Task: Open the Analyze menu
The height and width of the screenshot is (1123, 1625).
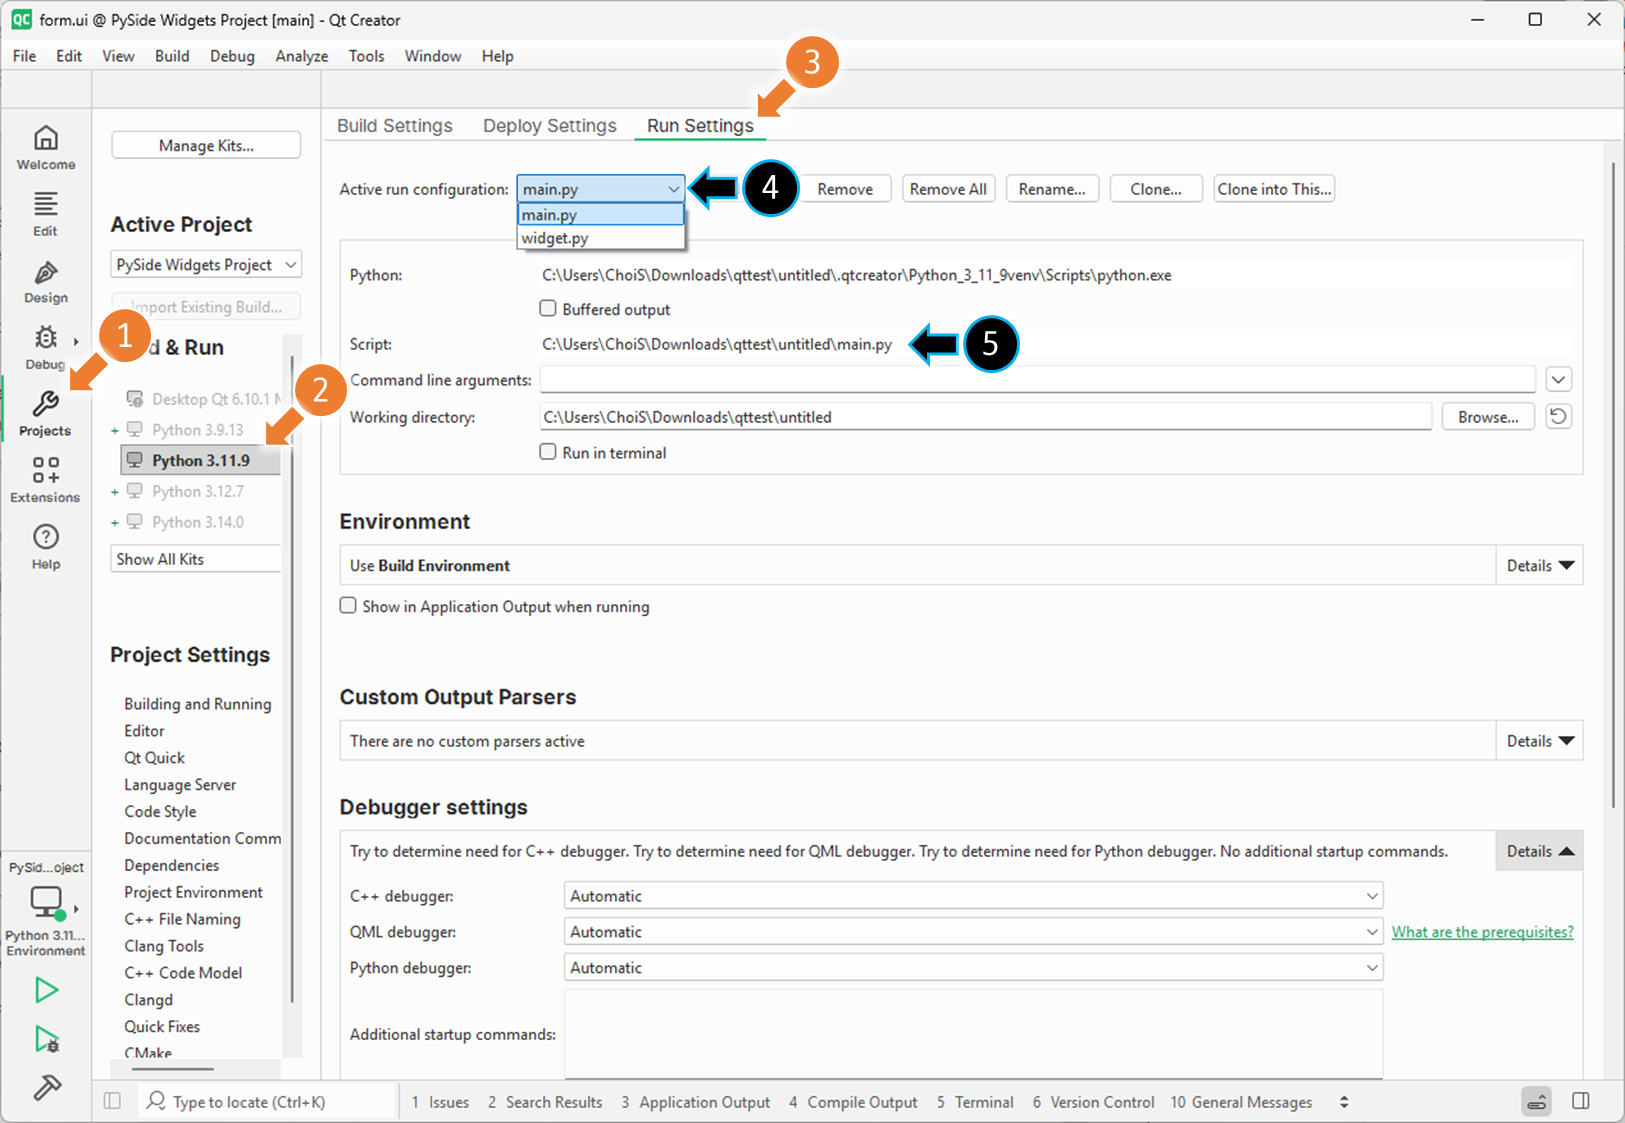Action: pyautogui.click(x=302, y=56)
